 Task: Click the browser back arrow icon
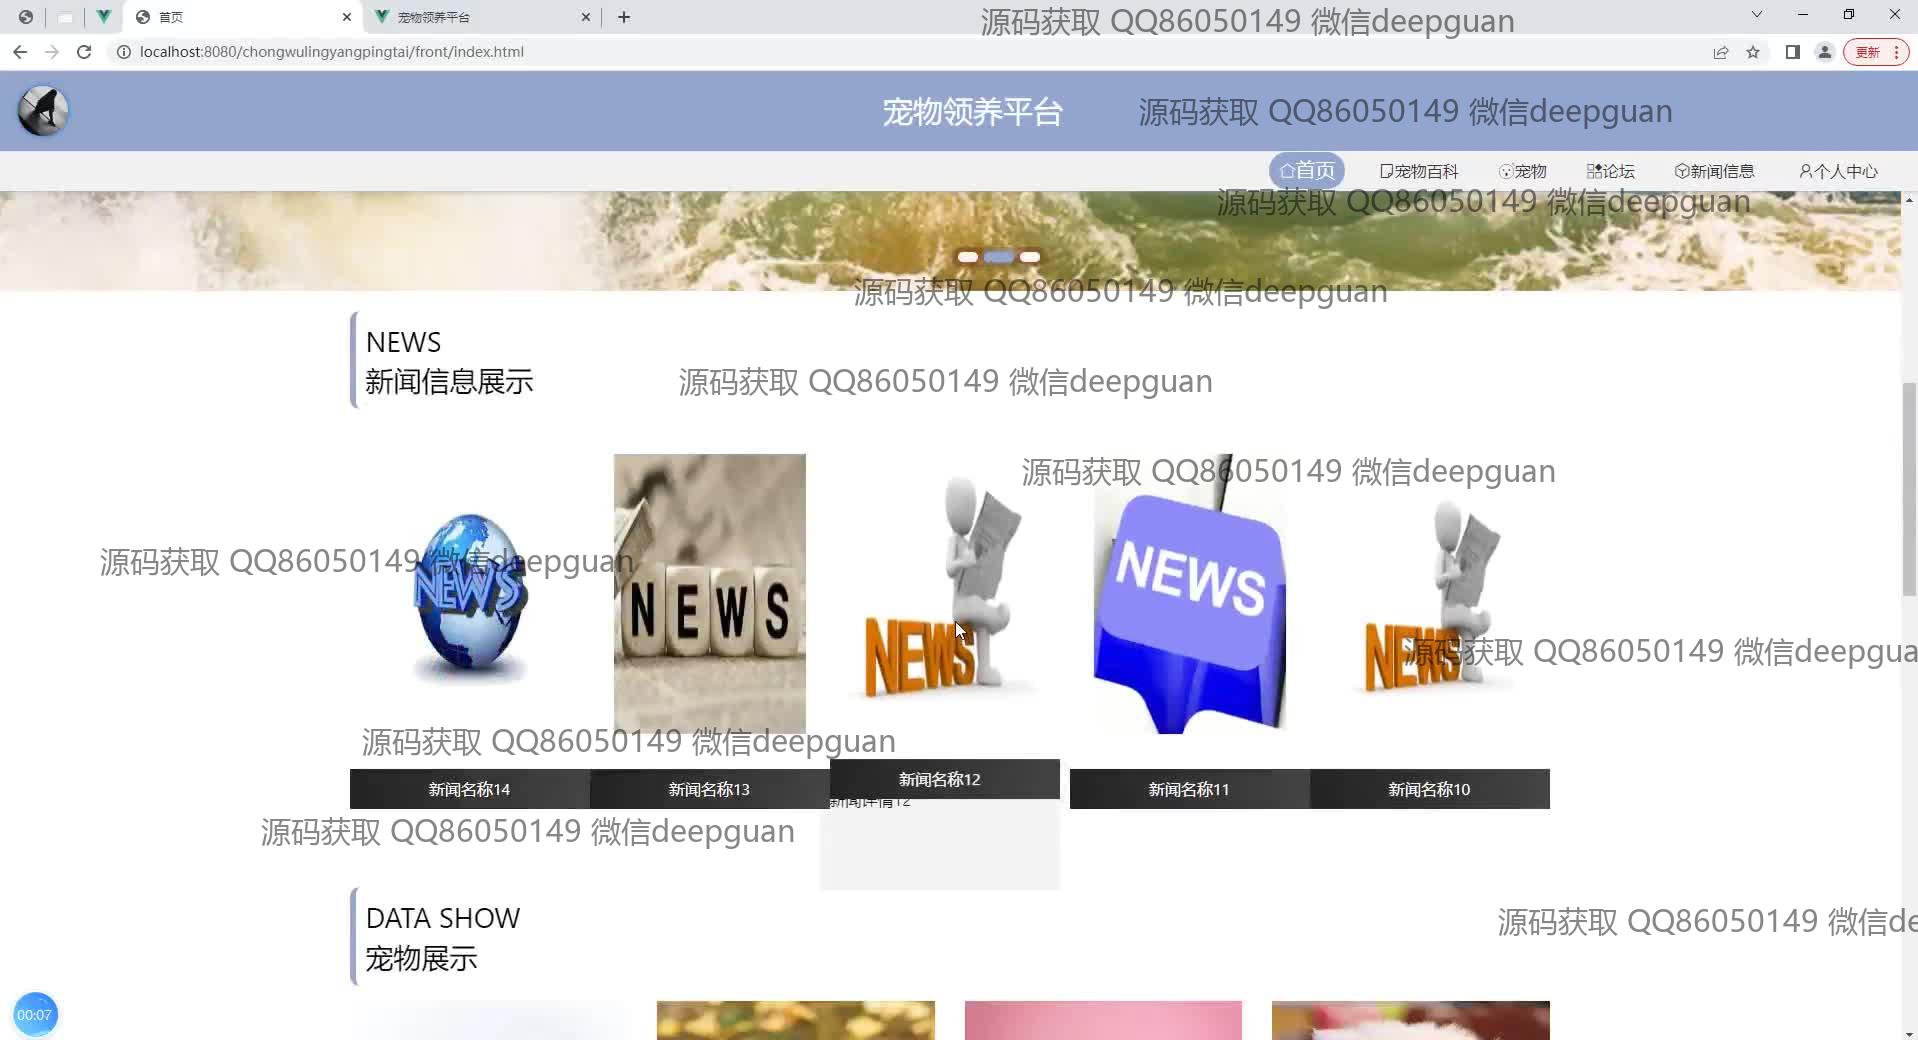(x=20, y=52)
